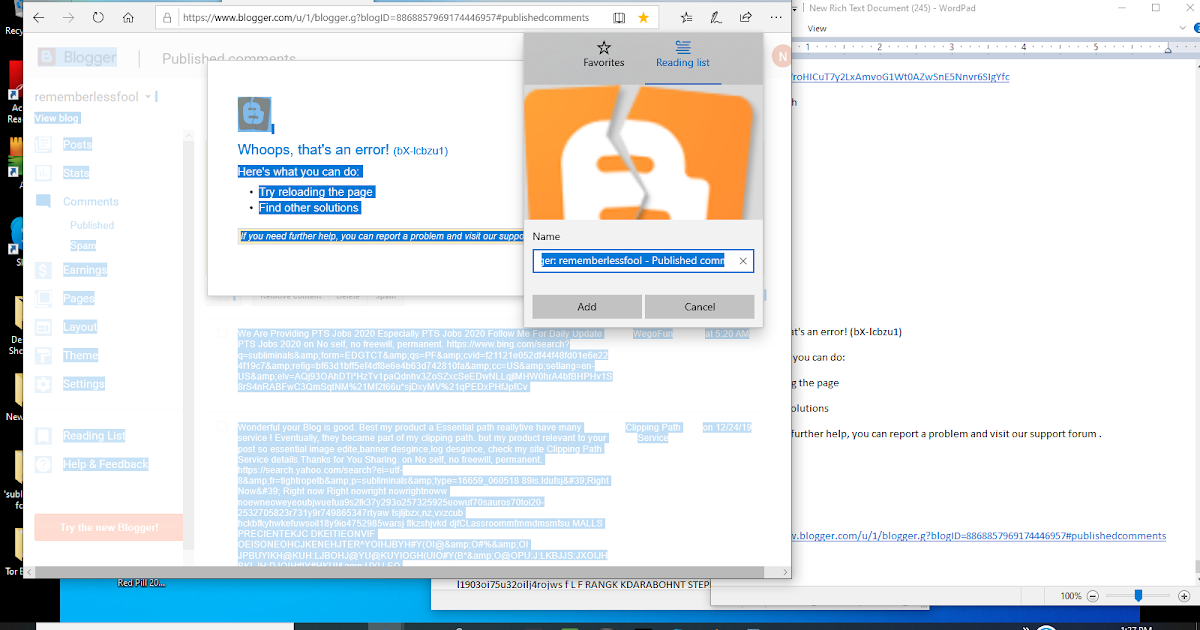The width and height of the screenshot is (1200, 630).
Task: Open the browser Settings and more menu
Action: (x=776, y=17)
